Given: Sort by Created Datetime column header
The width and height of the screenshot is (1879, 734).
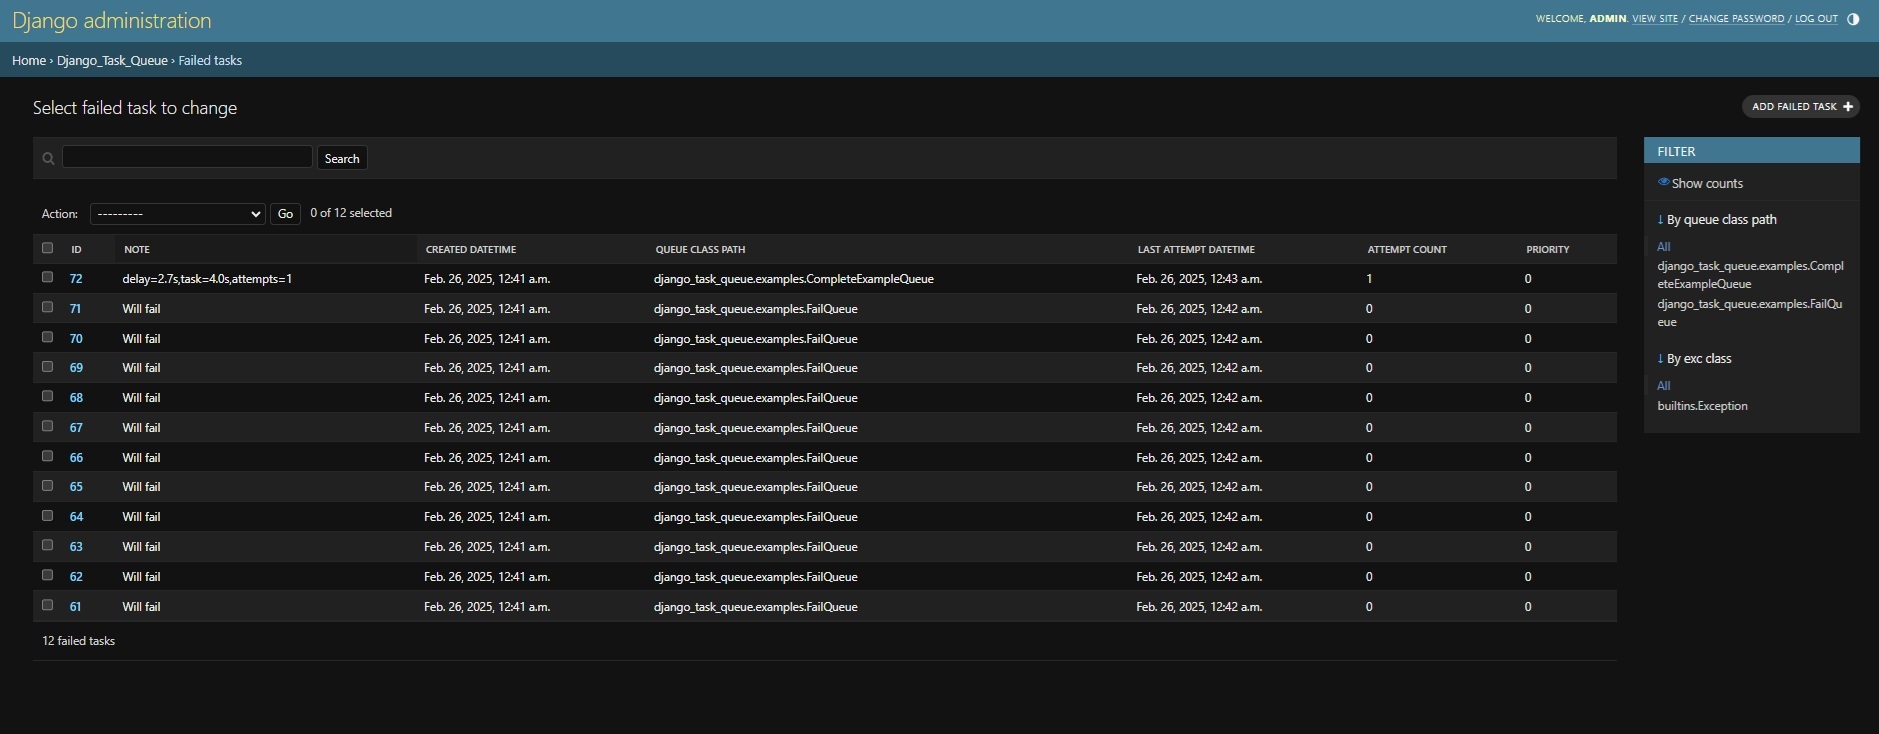Looking at the screenshot, I should click(471, 249).
